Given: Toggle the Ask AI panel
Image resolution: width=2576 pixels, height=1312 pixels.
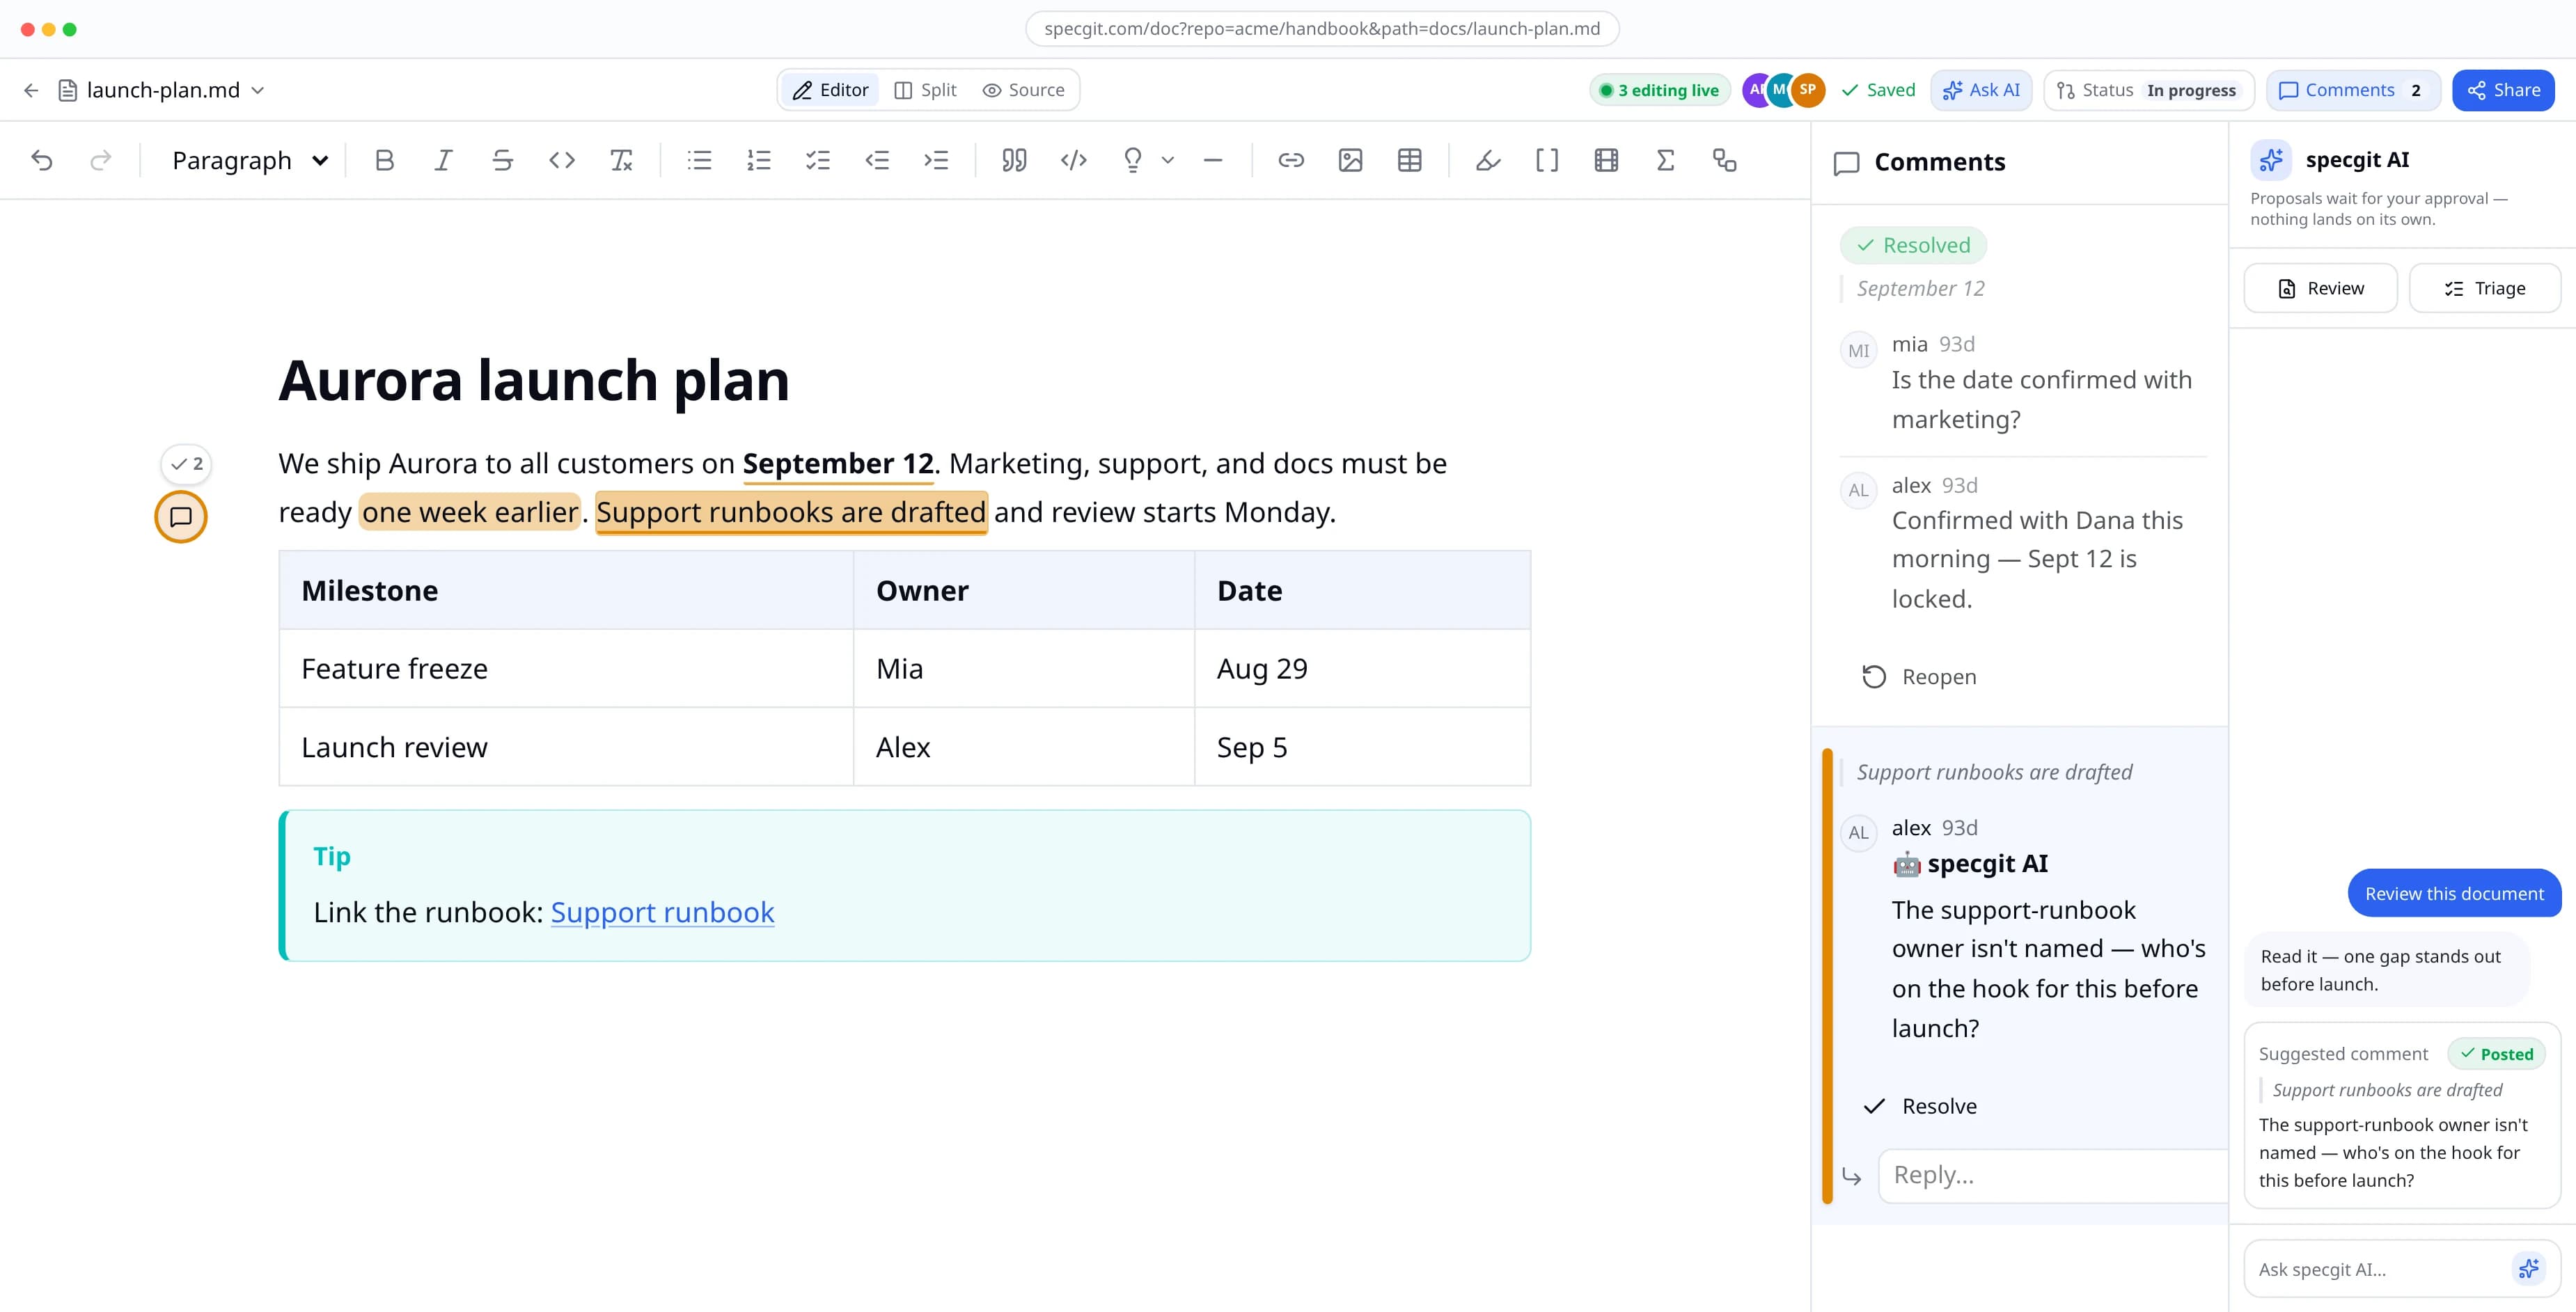Looking at the screenshot, I should point(1981,90).
